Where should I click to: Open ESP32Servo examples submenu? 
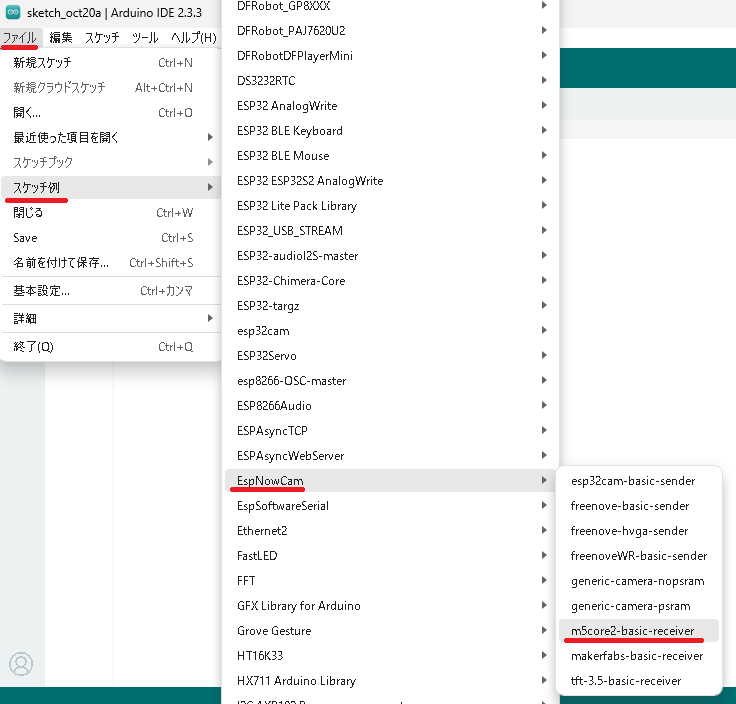click(391, 355)
